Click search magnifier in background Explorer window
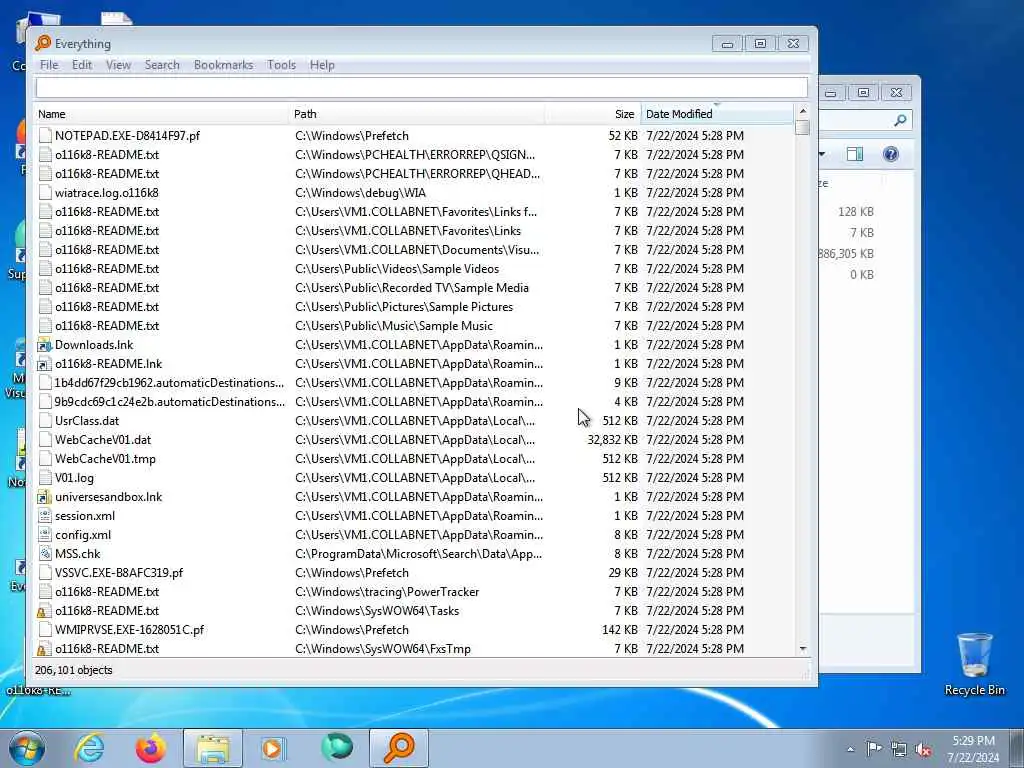1024x768 pixels. (x=900, y=120)
